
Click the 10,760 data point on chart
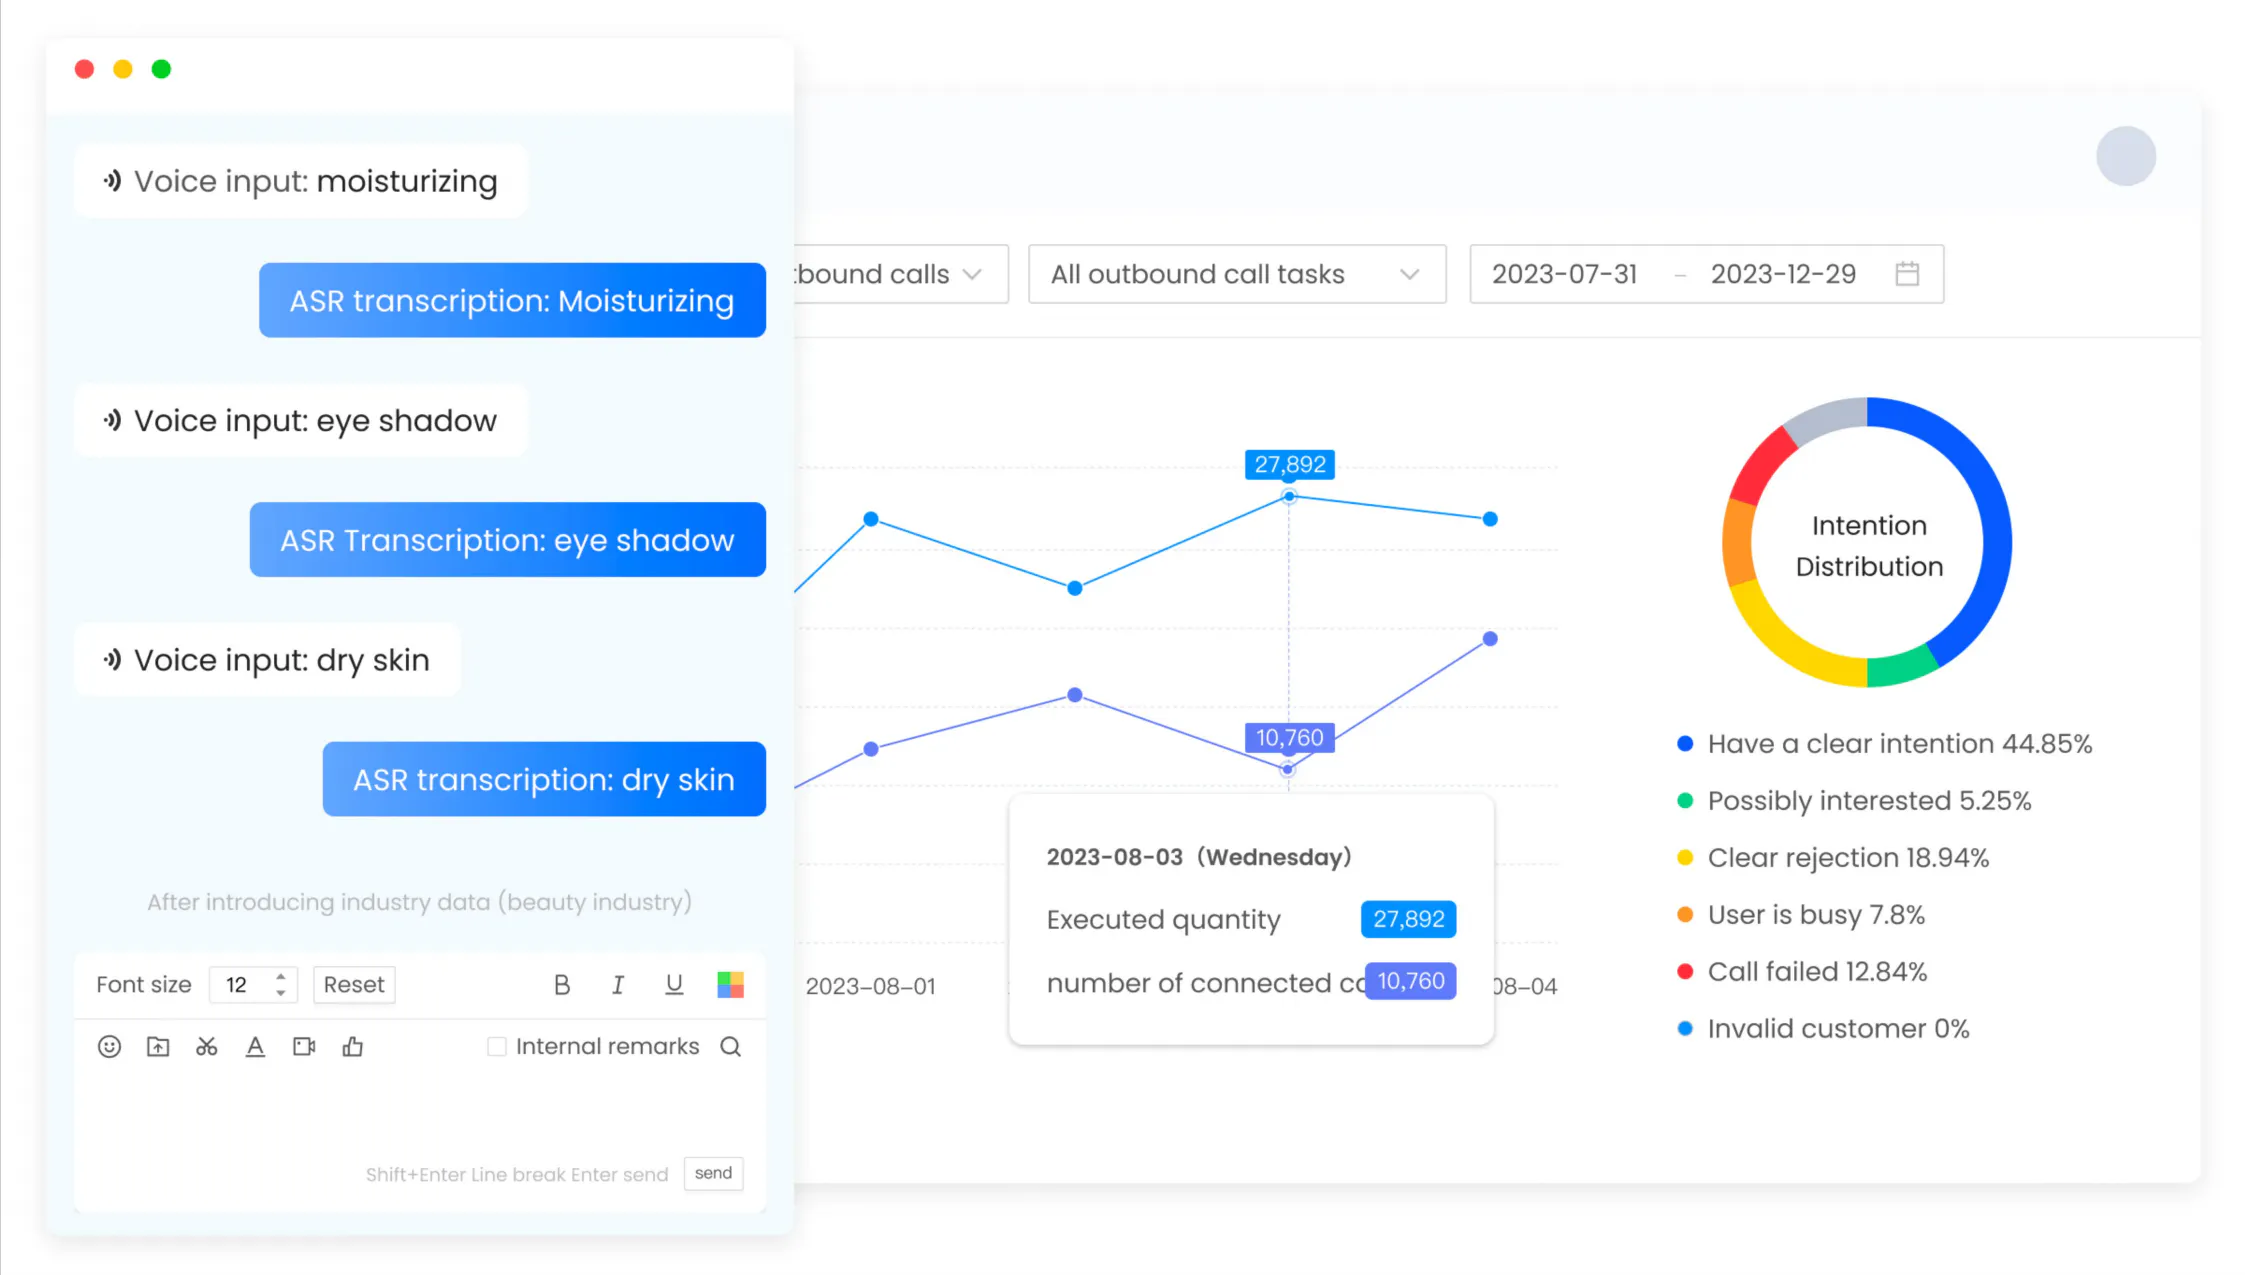point(1288,770)
